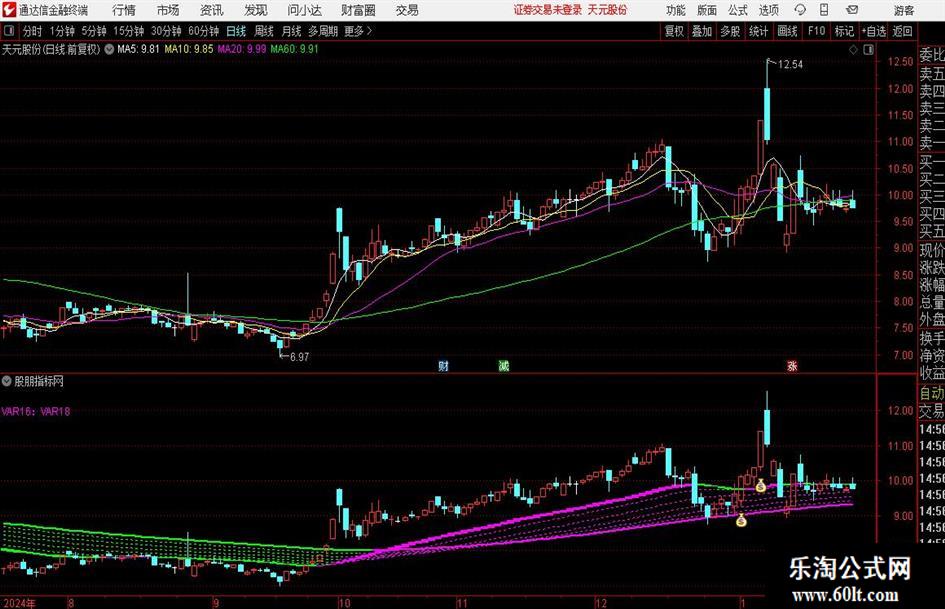Expand the dropdown circle beside 股朋指标网

[7, 381]
